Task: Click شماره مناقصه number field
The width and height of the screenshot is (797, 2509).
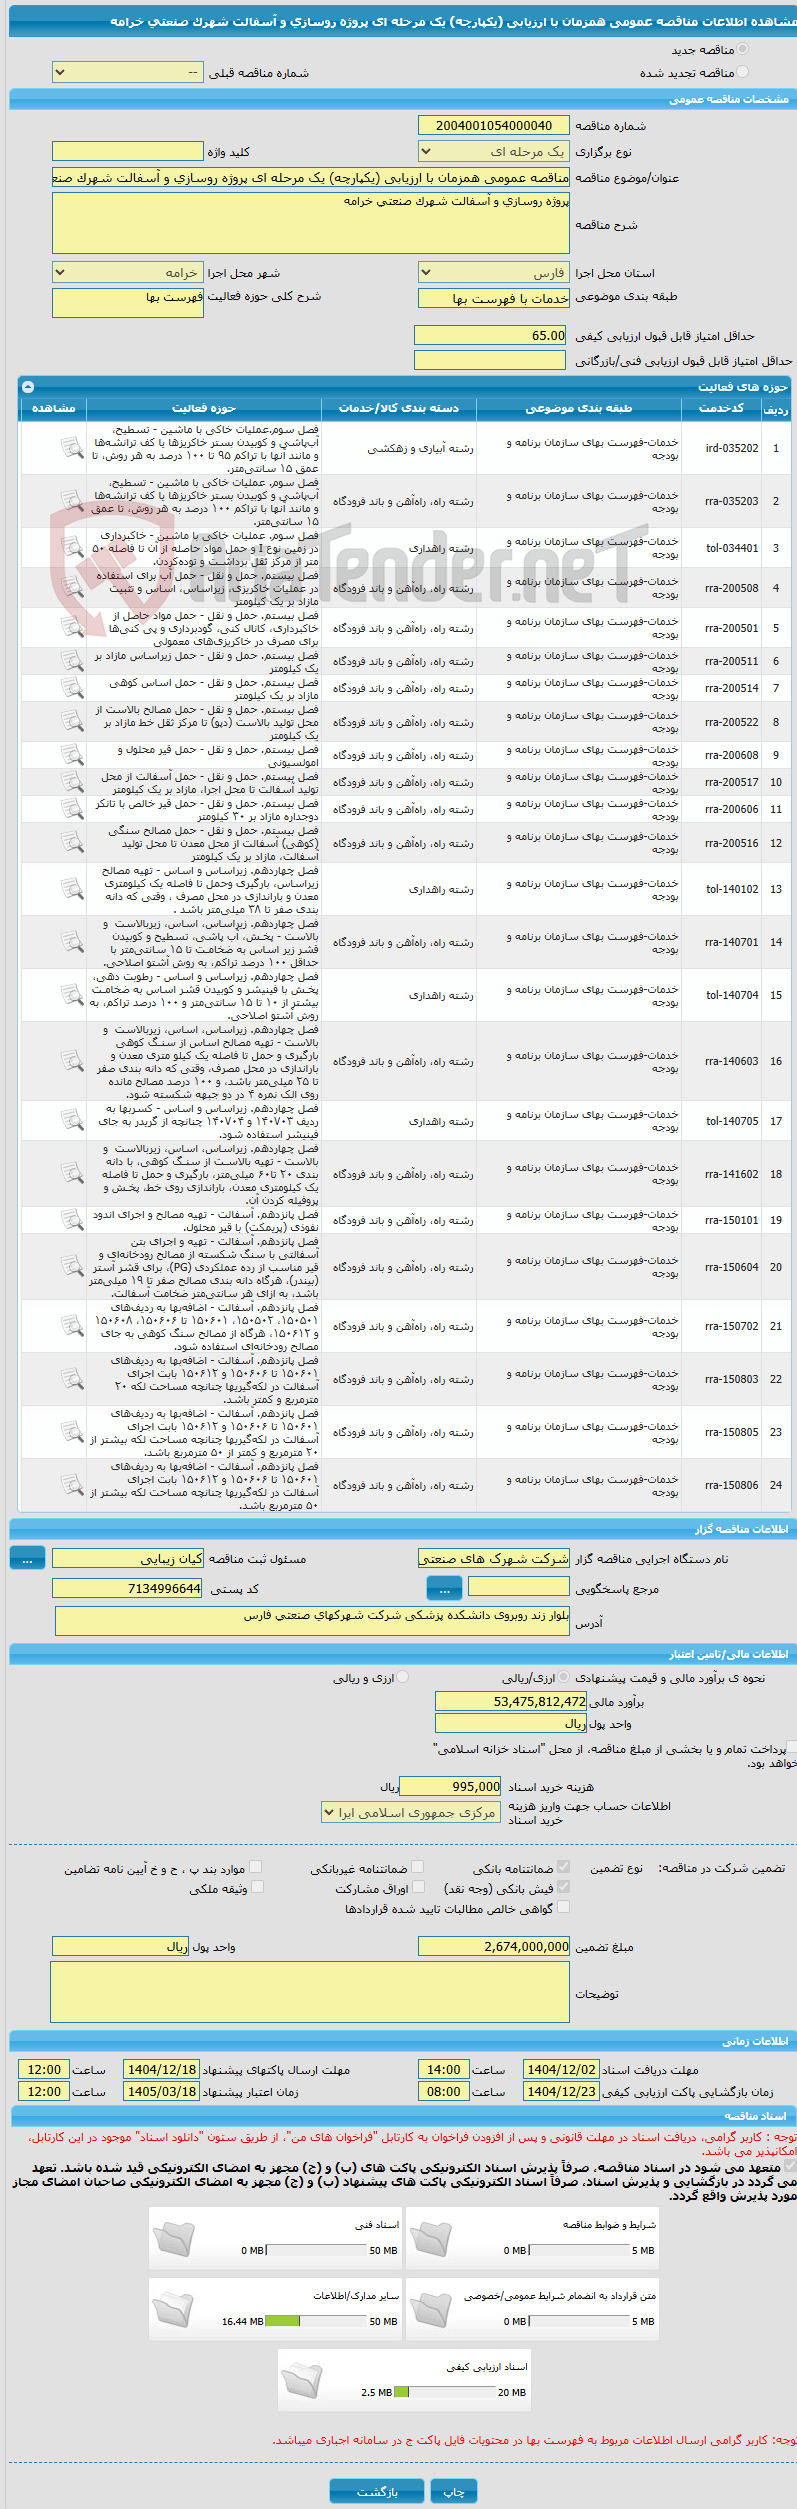Action: 494,125
